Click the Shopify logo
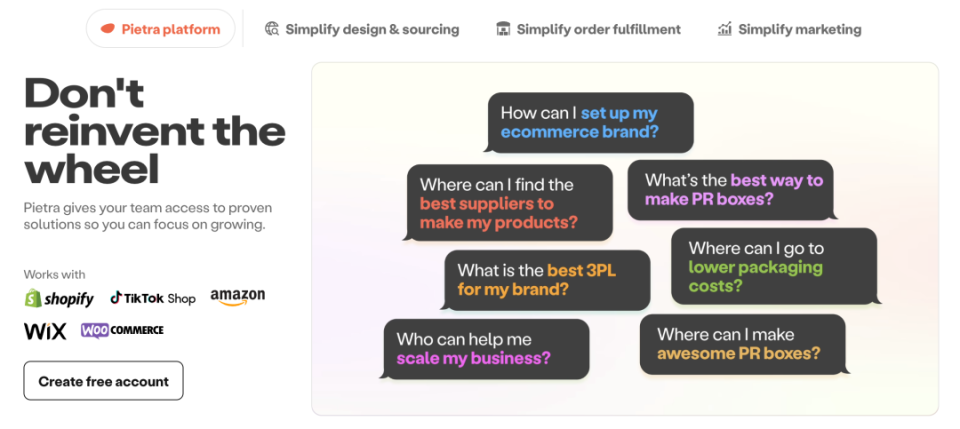The height and width of the screenshot is (429, 960). coord(59,298)
